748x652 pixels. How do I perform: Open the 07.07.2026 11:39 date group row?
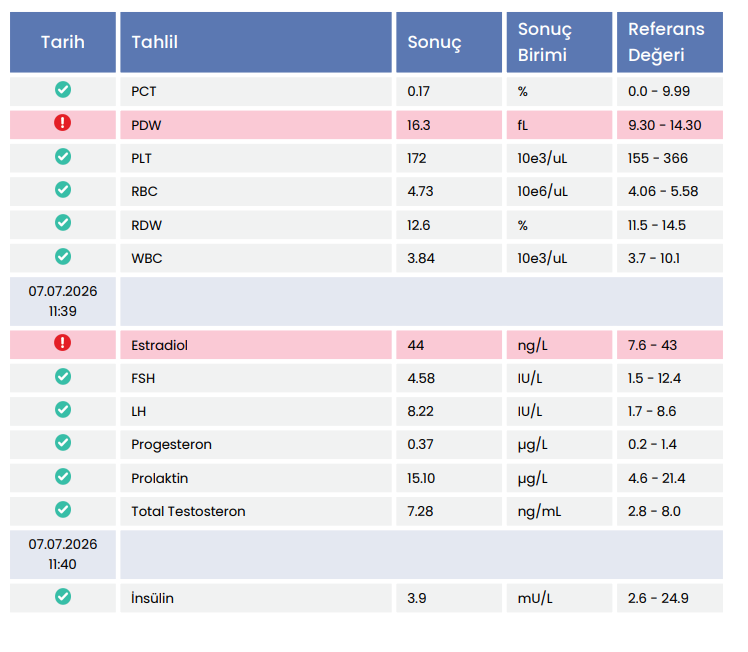tap(366, 301)
